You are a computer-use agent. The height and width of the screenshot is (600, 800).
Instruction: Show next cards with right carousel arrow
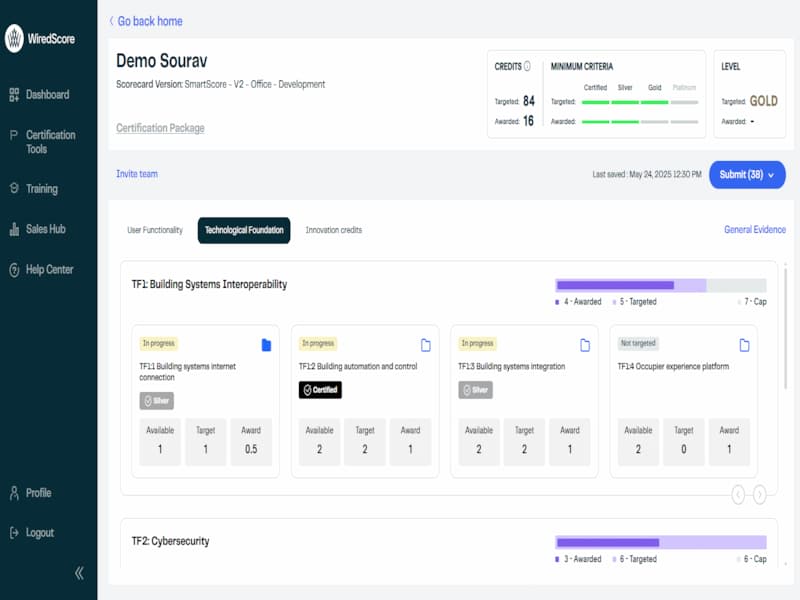click(759, 494)
